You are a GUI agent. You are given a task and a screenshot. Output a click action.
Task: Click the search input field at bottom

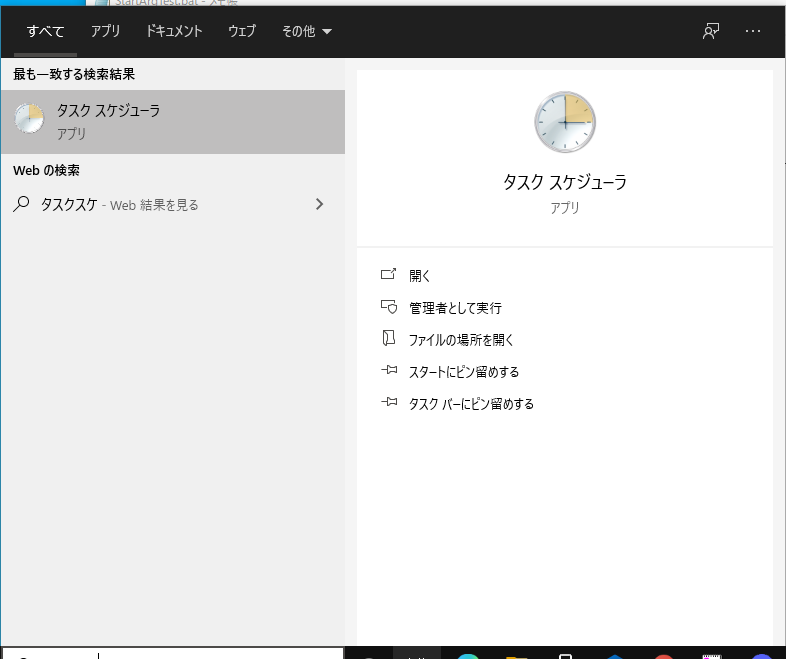(x=172, y=653)
